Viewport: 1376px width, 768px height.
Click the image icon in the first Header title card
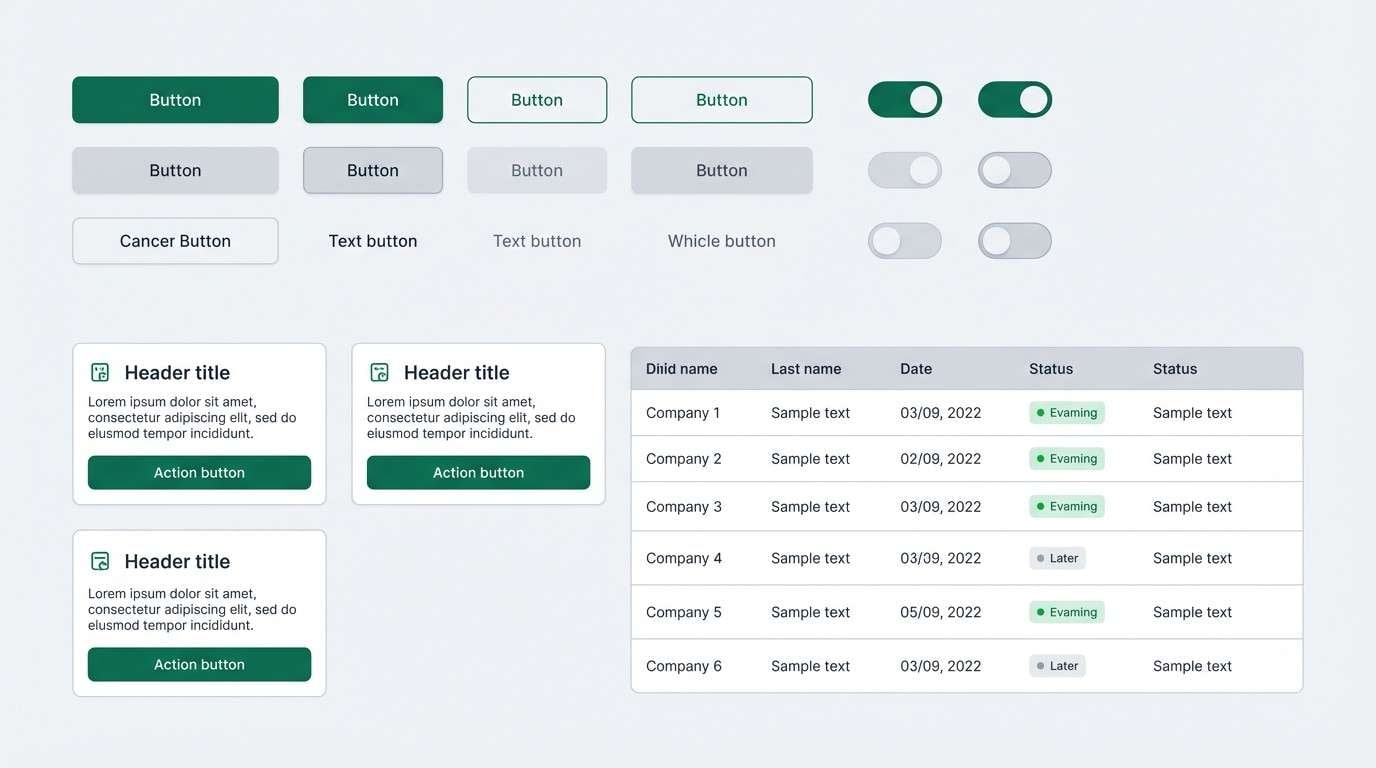coord(99,371)
